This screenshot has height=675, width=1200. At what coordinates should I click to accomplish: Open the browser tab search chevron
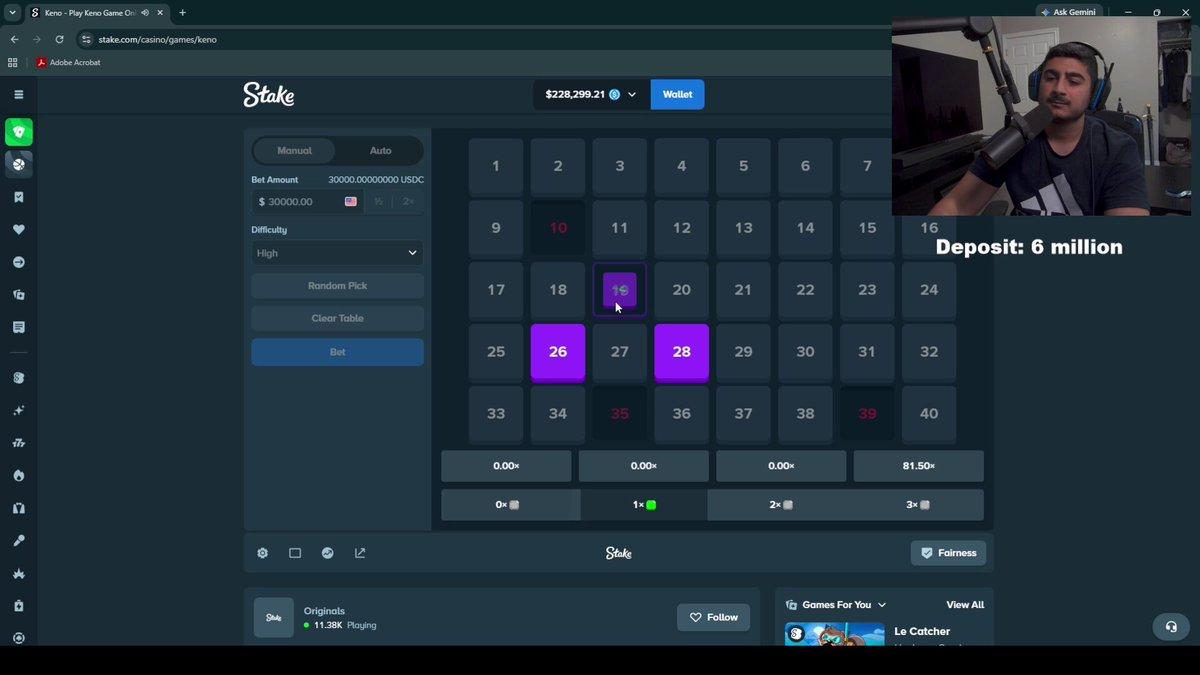click(12, 13)
